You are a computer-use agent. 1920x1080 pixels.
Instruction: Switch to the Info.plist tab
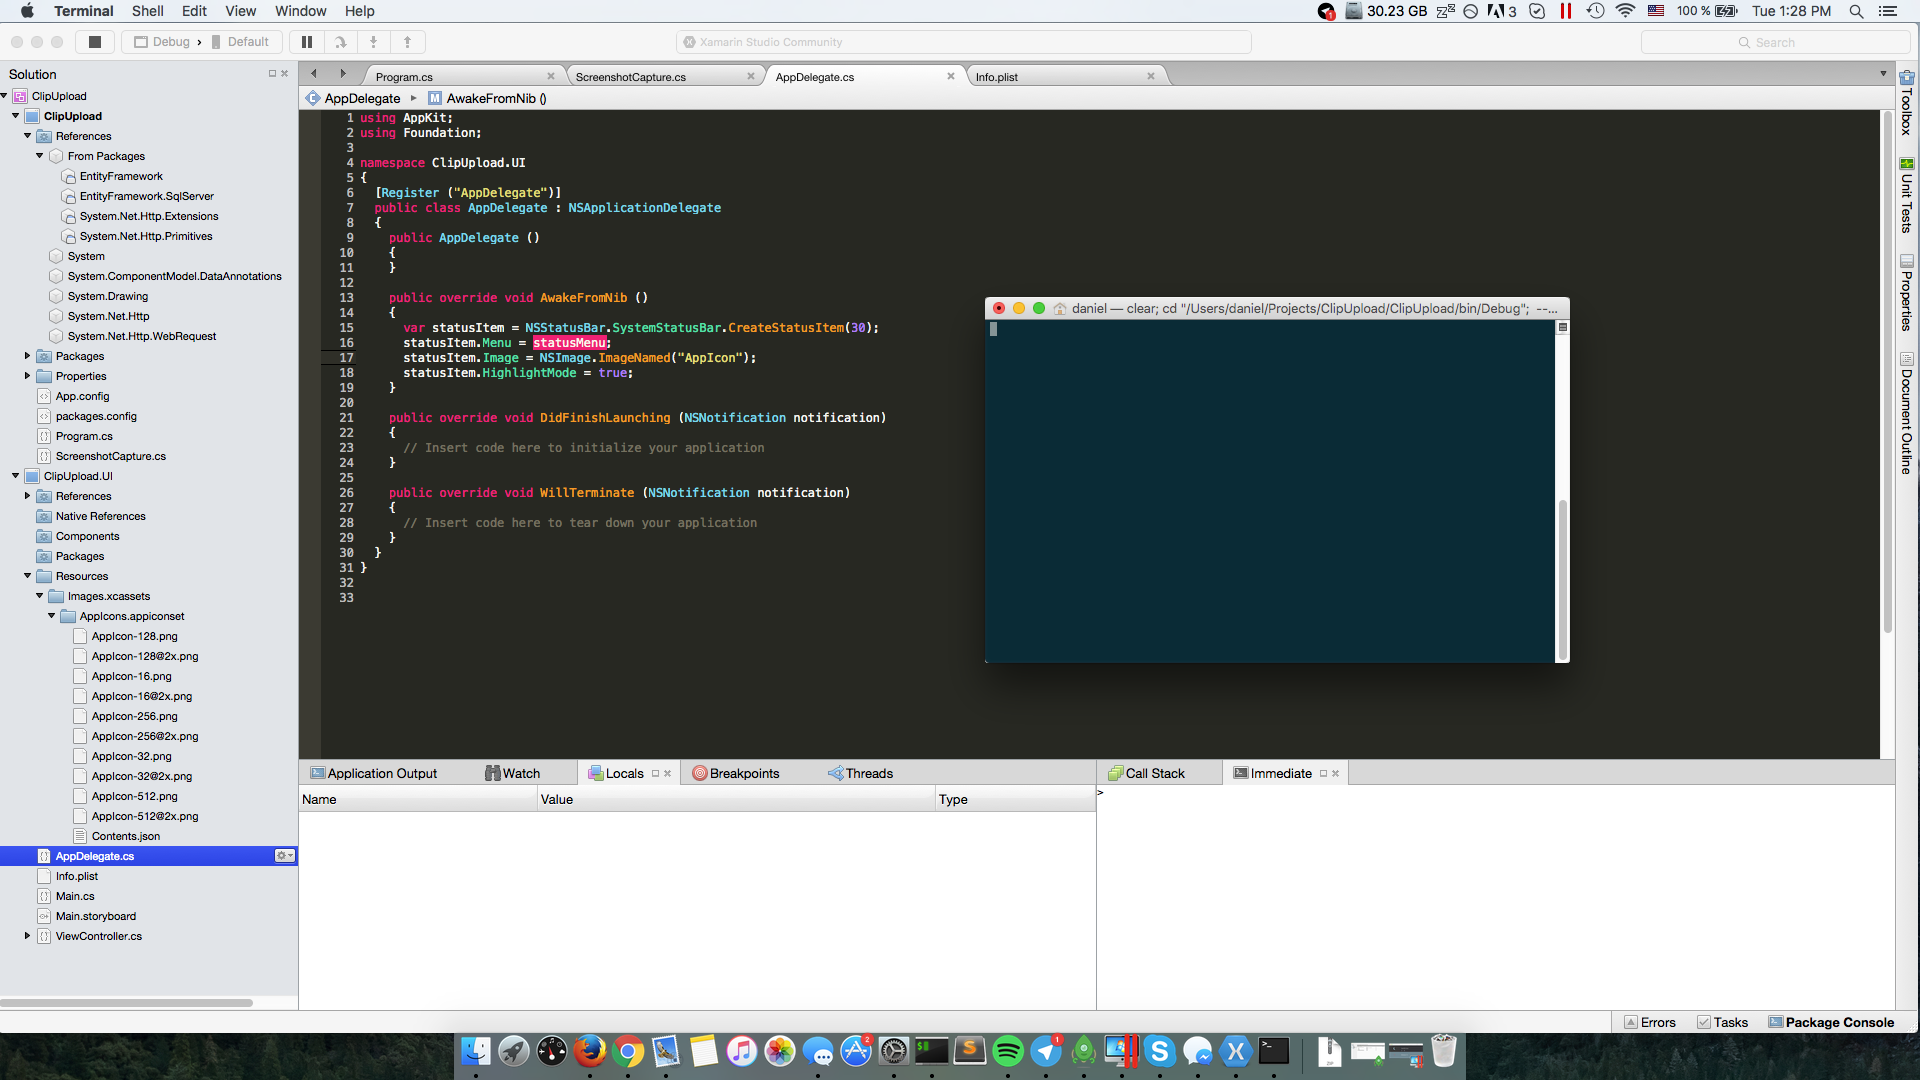(x=996, y=77)
